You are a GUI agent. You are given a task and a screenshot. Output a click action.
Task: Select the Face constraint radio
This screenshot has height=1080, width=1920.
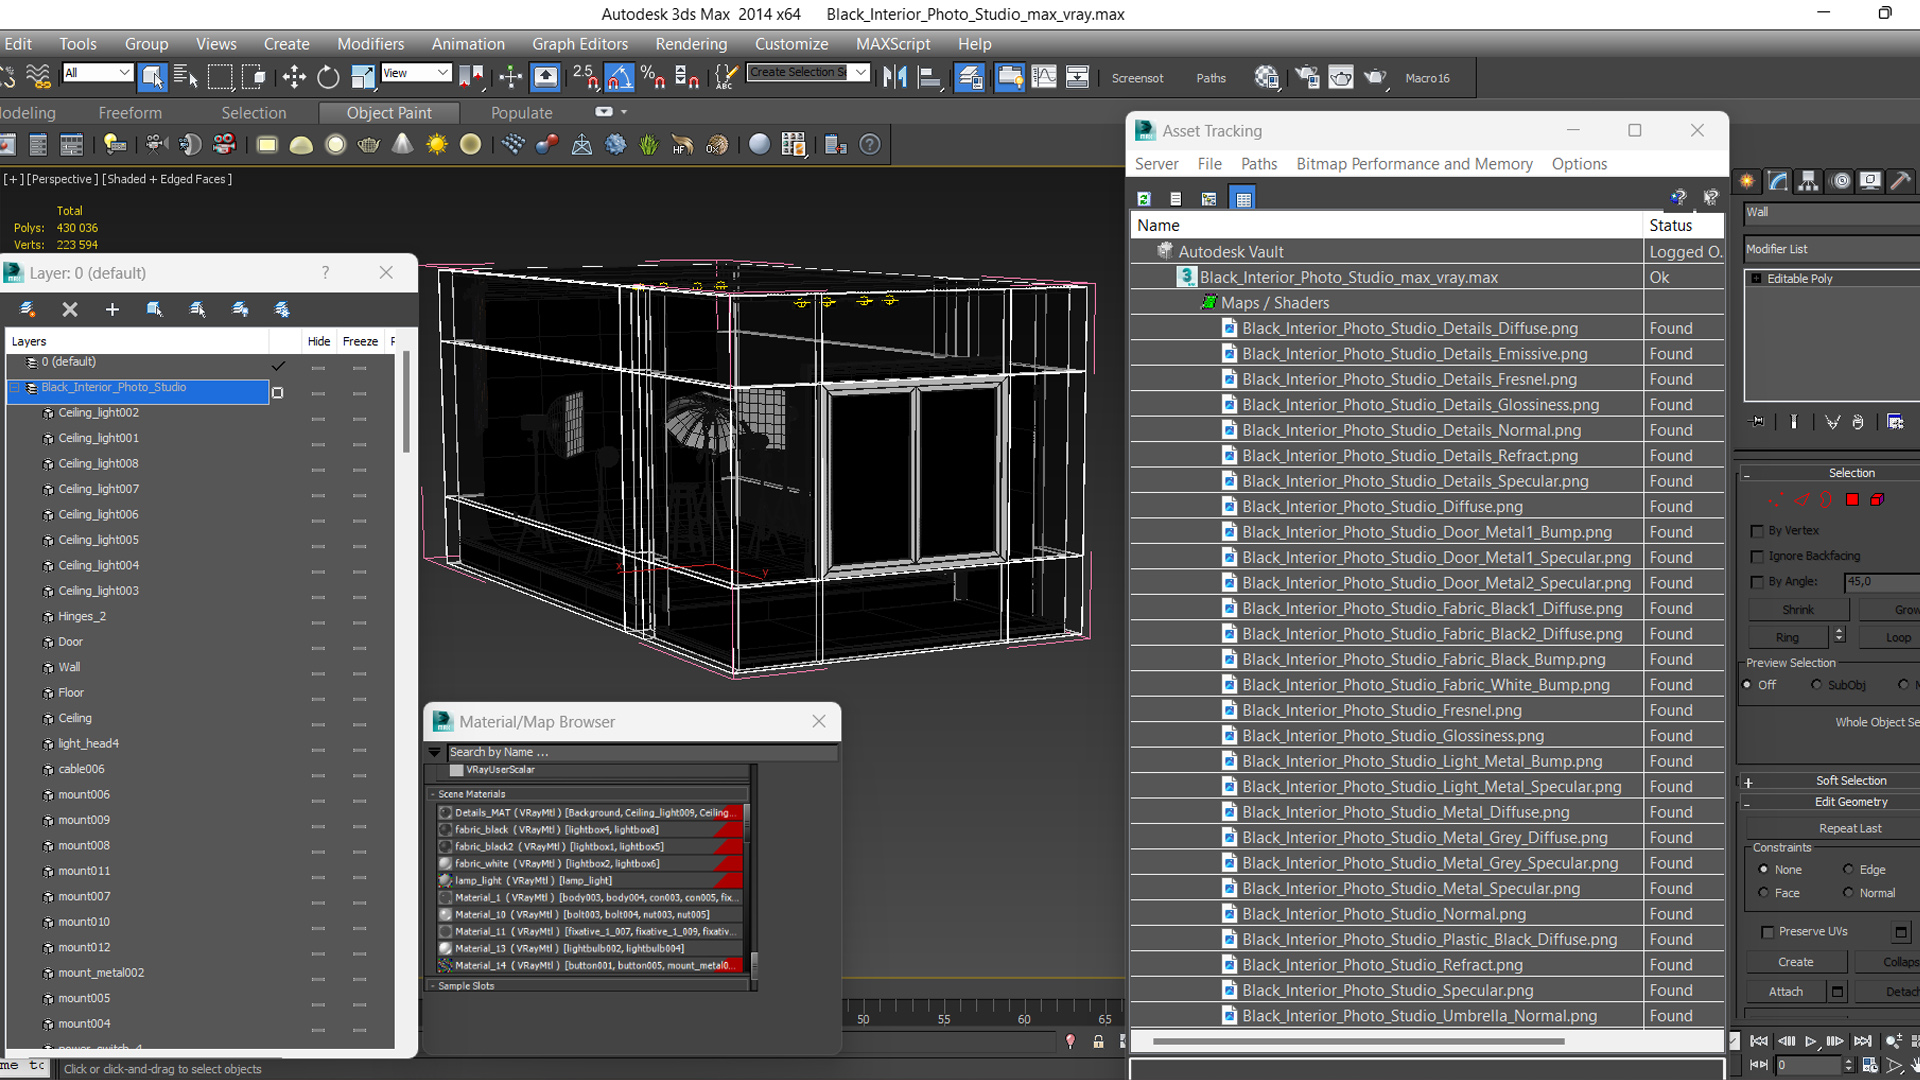(x=1763, y=893)
